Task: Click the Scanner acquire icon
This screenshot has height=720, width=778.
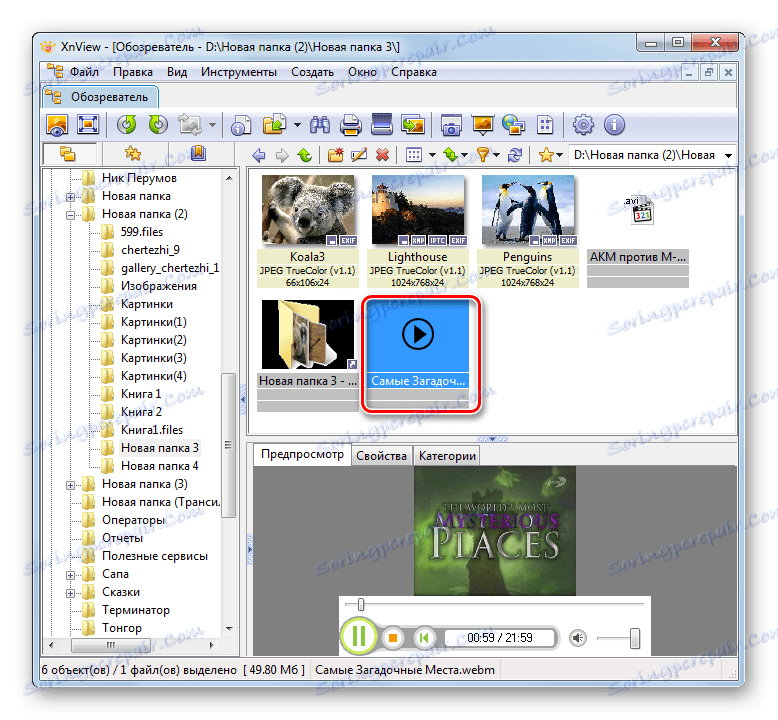Action: click(382, 124)
